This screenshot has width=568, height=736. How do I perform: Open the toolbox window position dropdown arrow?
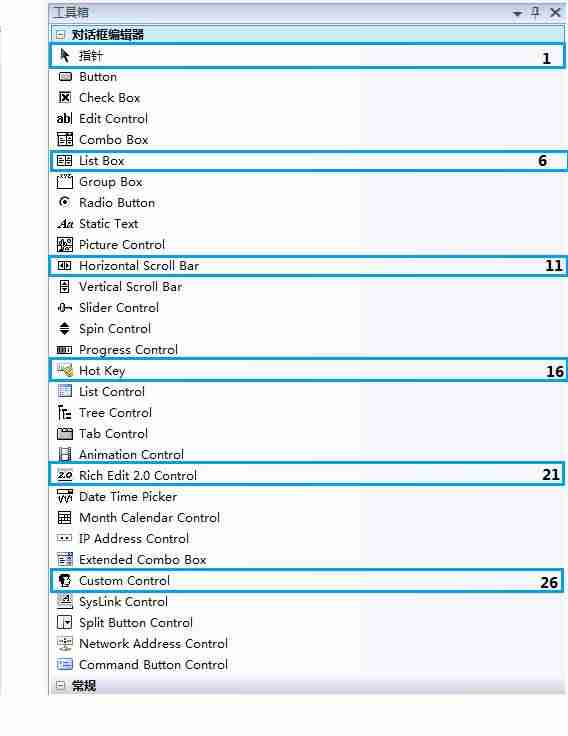pos(517,13)
